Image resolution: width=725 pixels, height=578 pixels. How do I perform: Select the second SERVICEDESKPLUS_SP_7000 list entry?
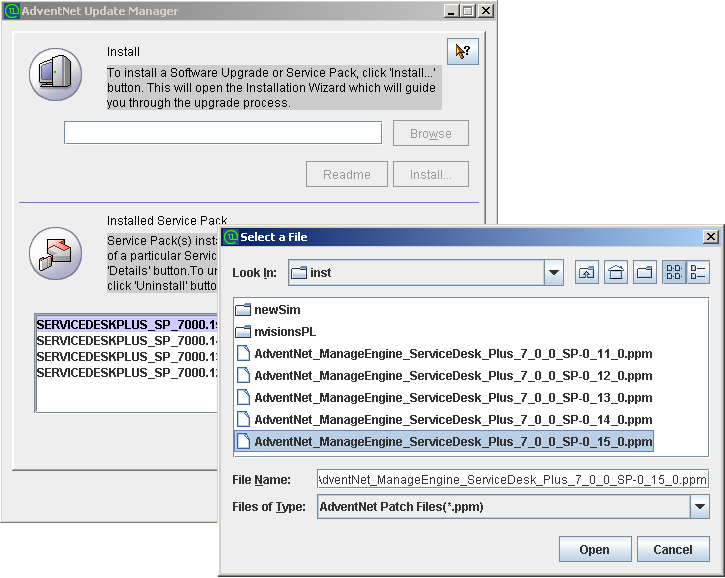point(127,340)
